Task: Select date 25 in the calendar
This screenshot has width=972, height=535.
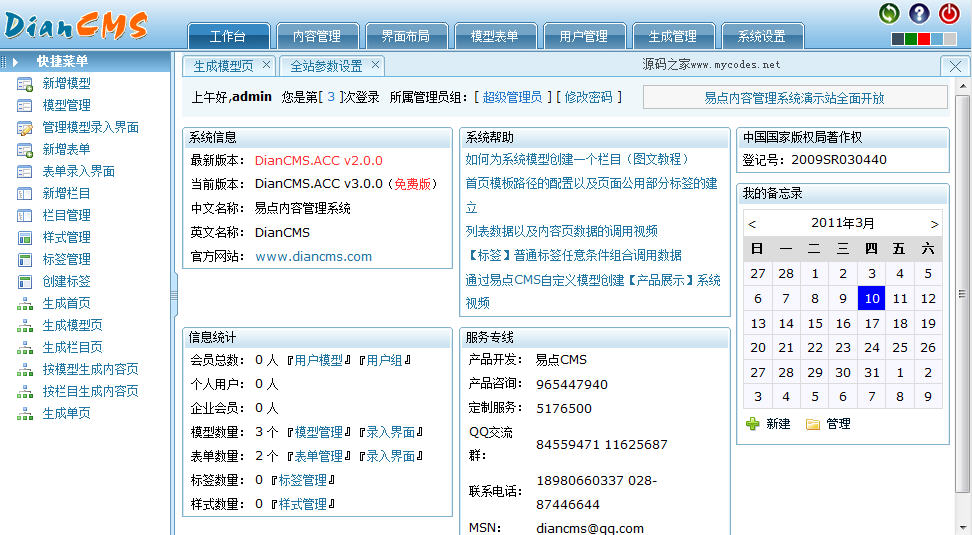Action: (900, 348)
